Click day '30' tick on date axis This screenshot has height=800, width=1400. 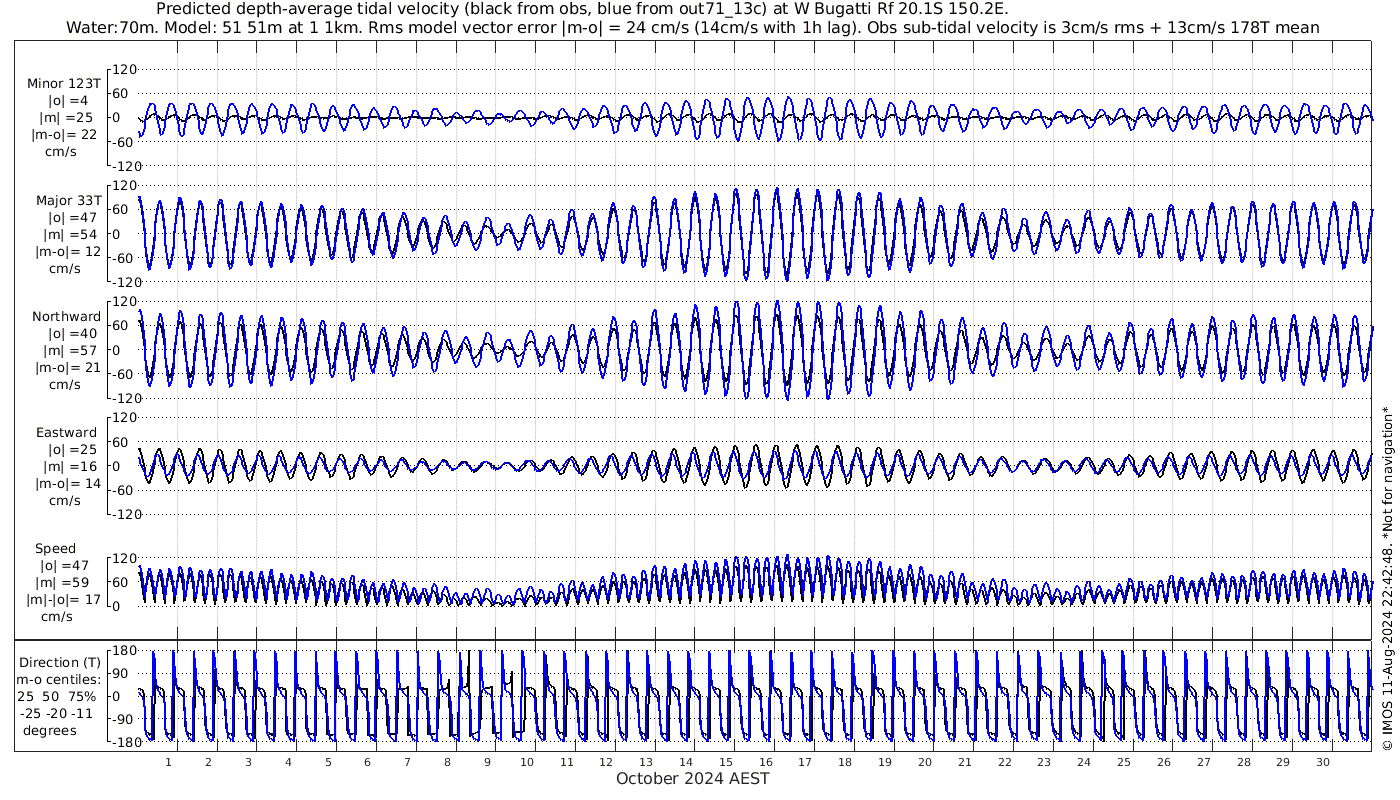click(1323, 762)
